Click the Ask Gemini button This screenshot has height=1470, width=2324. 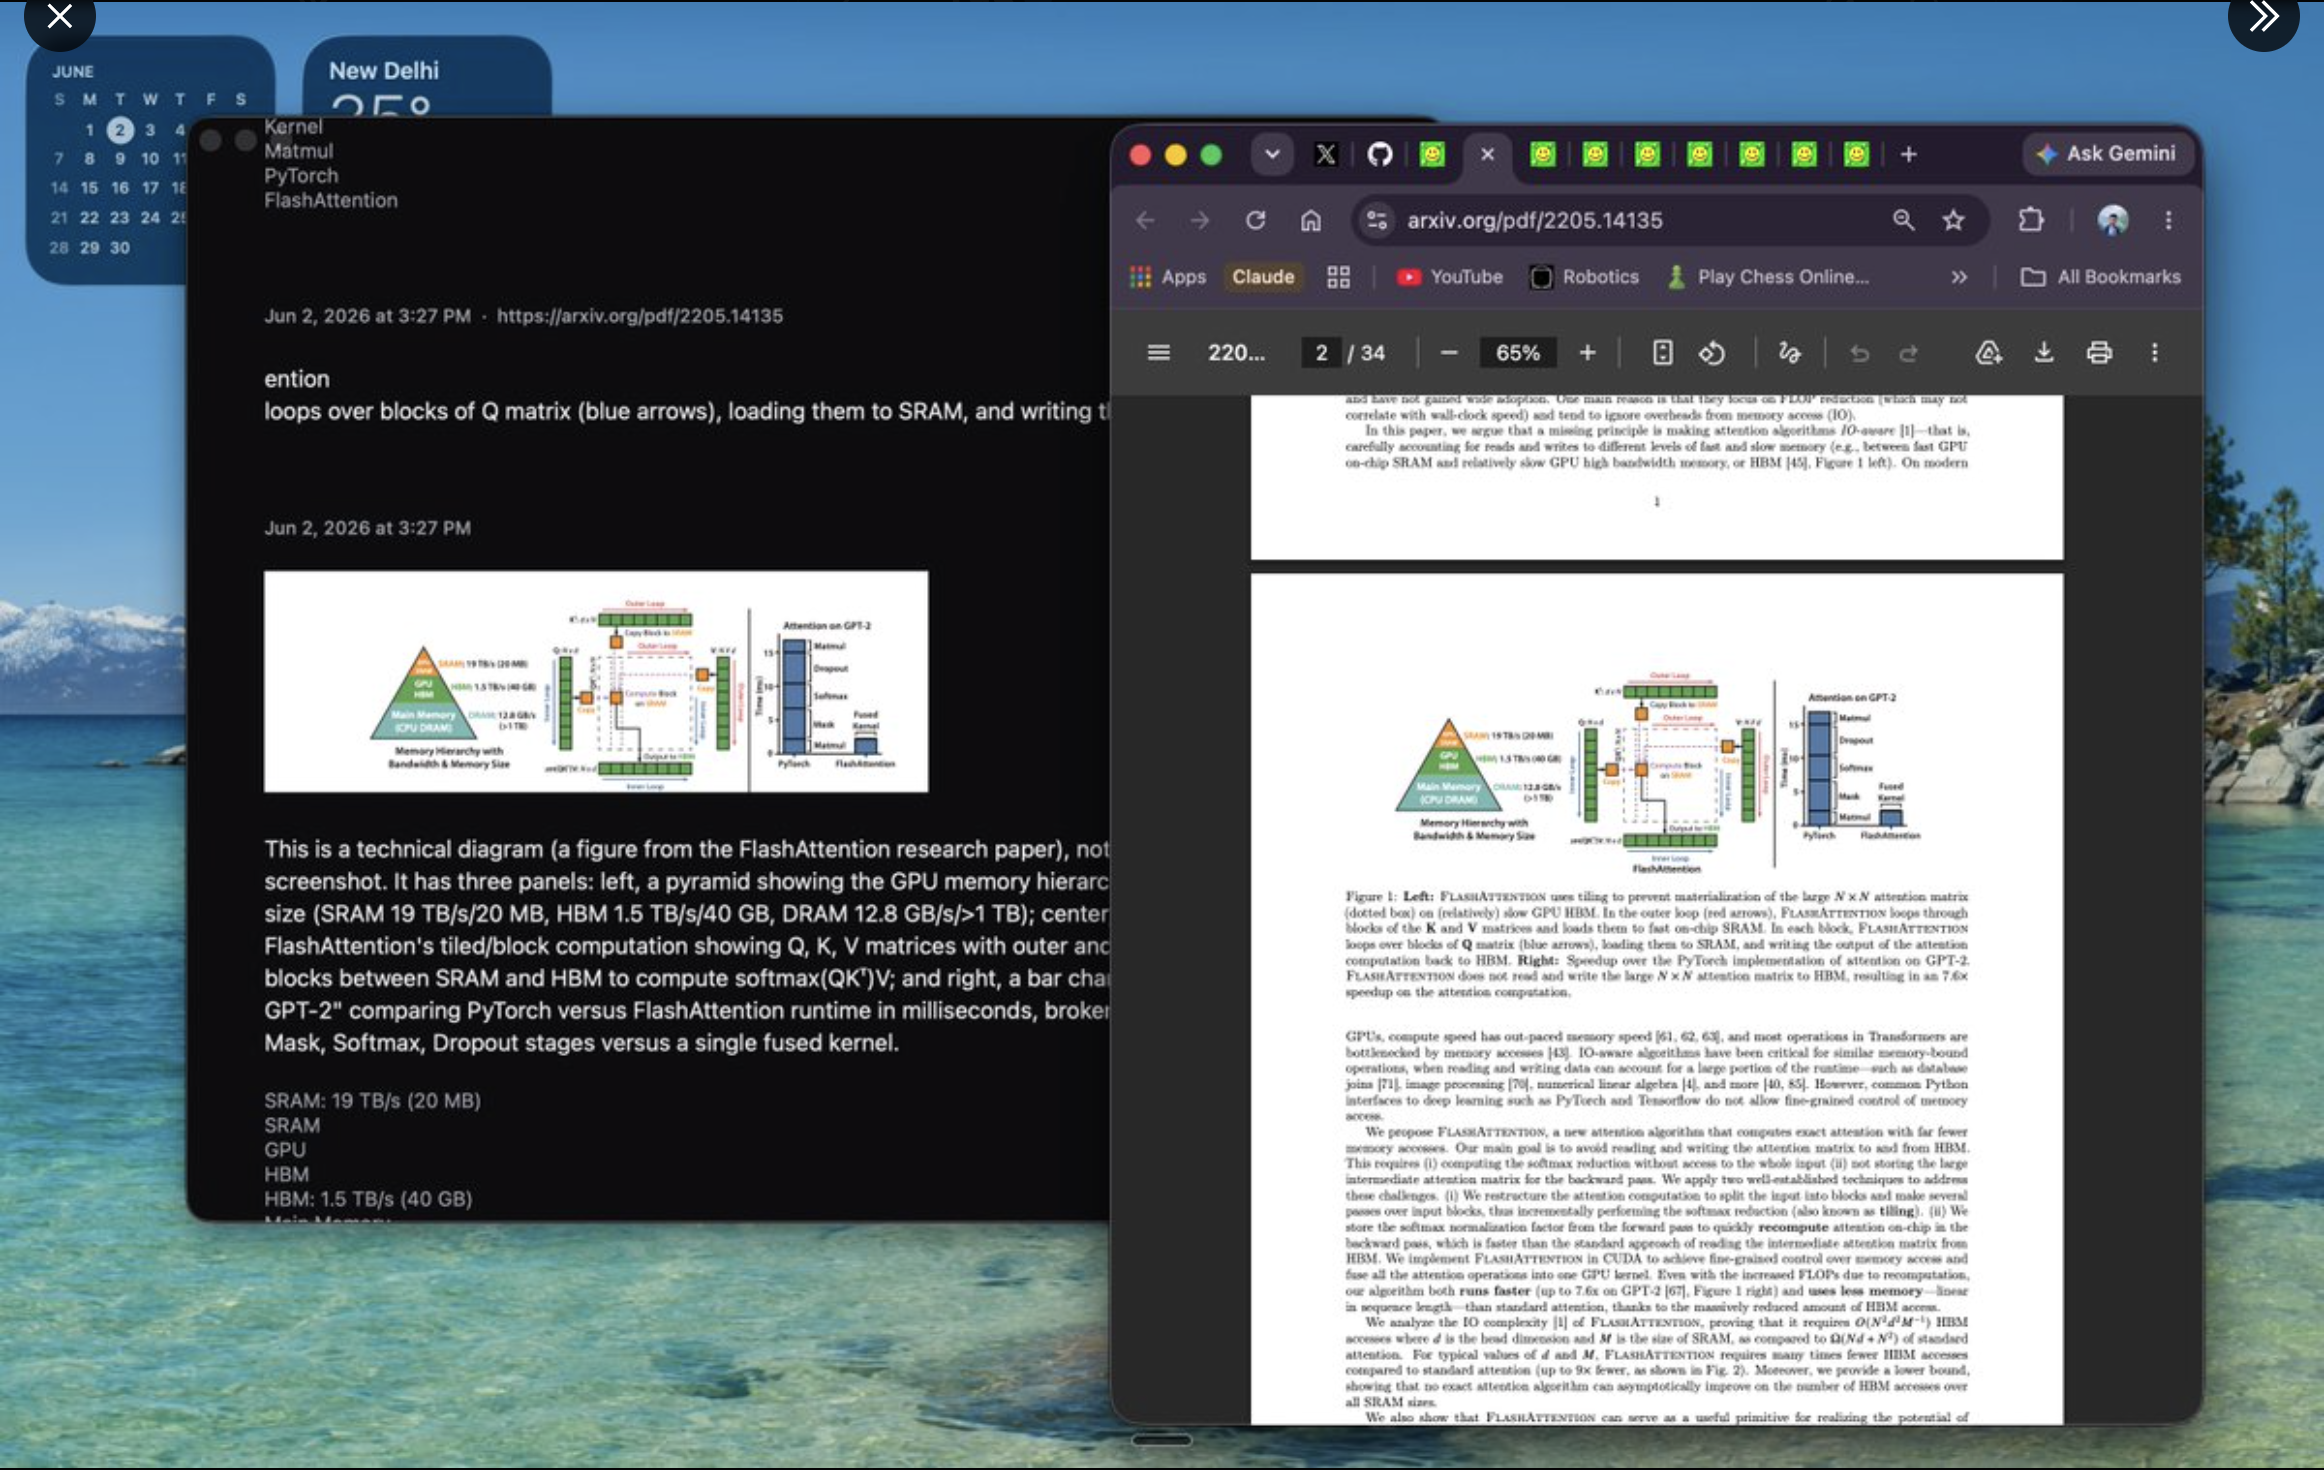click(x=2107, y=154)
